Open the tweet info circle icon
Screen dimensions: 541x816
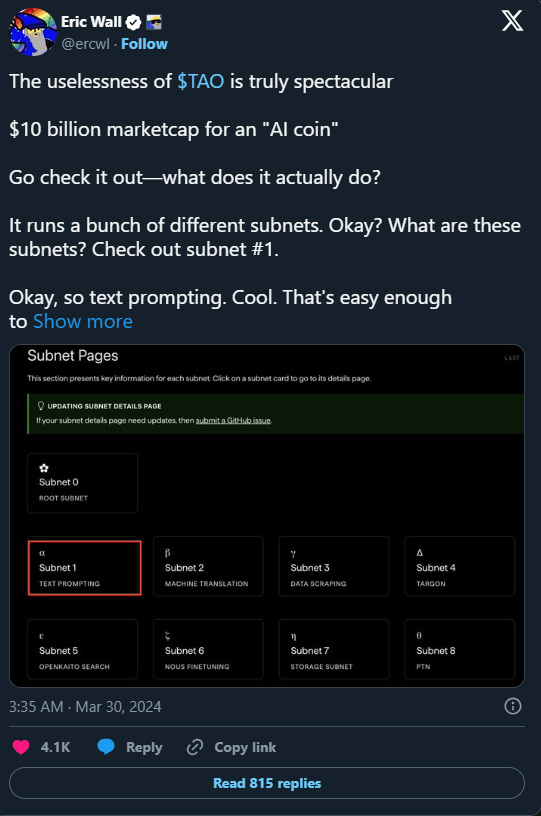click(512, 706)
